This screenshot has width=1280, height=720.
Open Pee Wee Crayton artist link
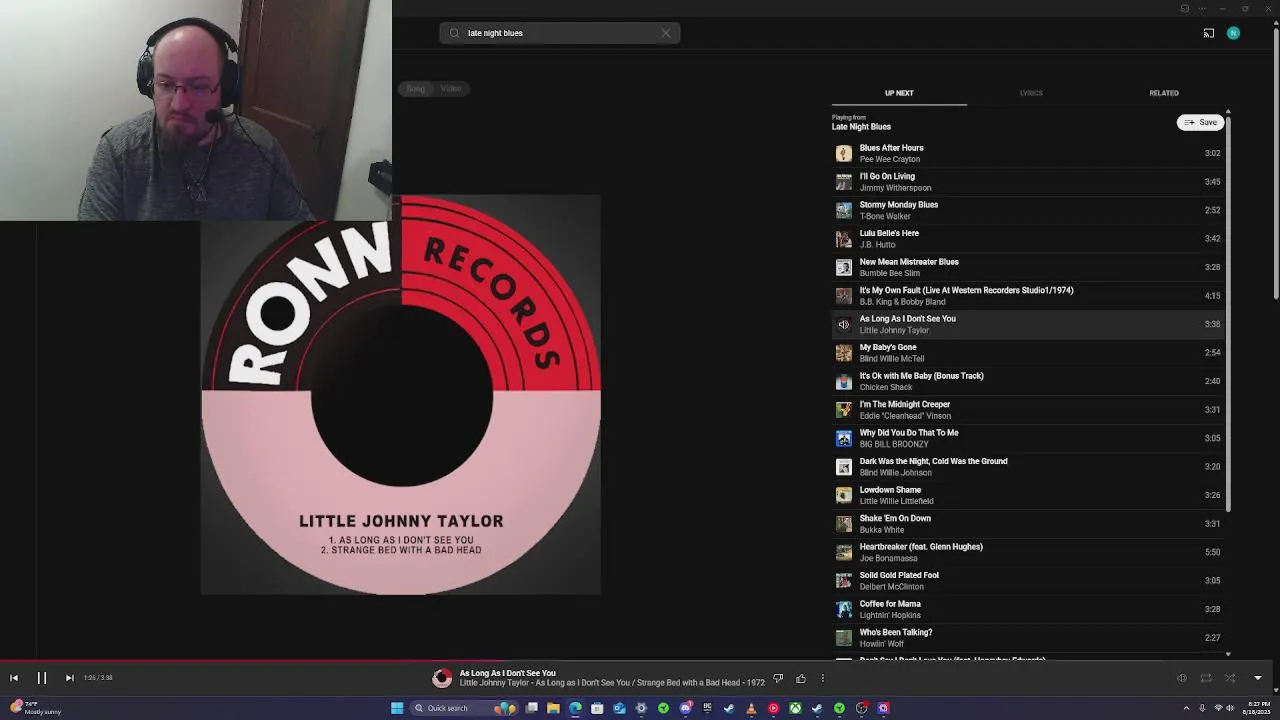pos(890,159)
